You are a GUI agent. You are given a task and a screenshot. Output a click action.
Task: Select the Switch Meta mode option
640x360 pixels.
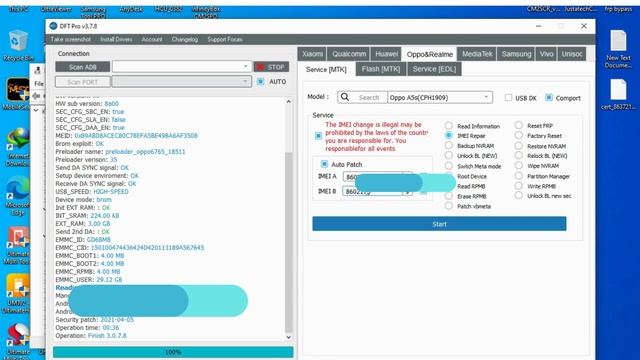449,166
